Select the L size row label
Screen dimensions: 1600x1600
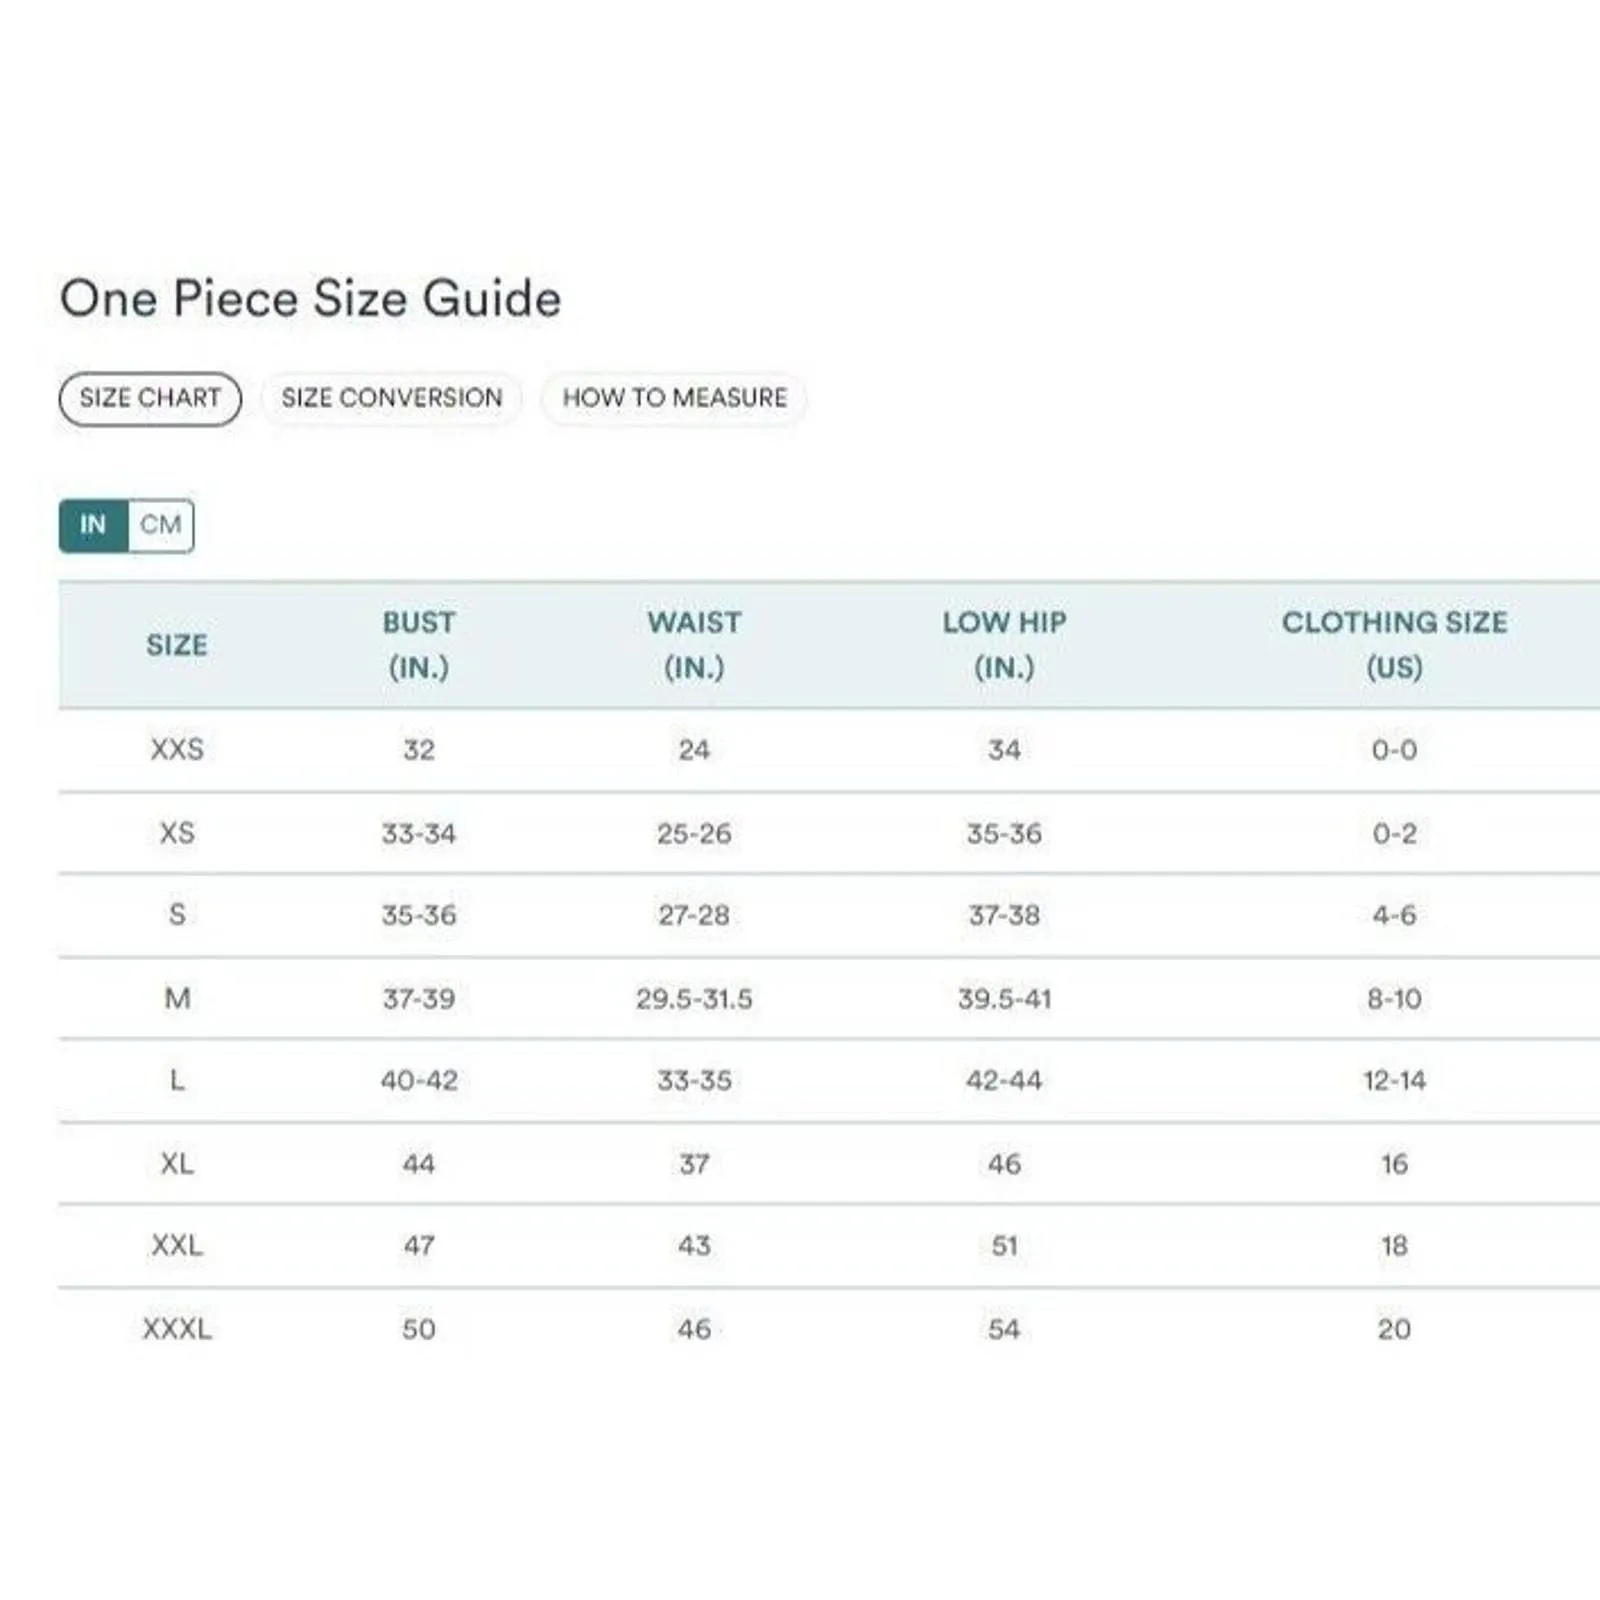click(x=177, y=1080)
